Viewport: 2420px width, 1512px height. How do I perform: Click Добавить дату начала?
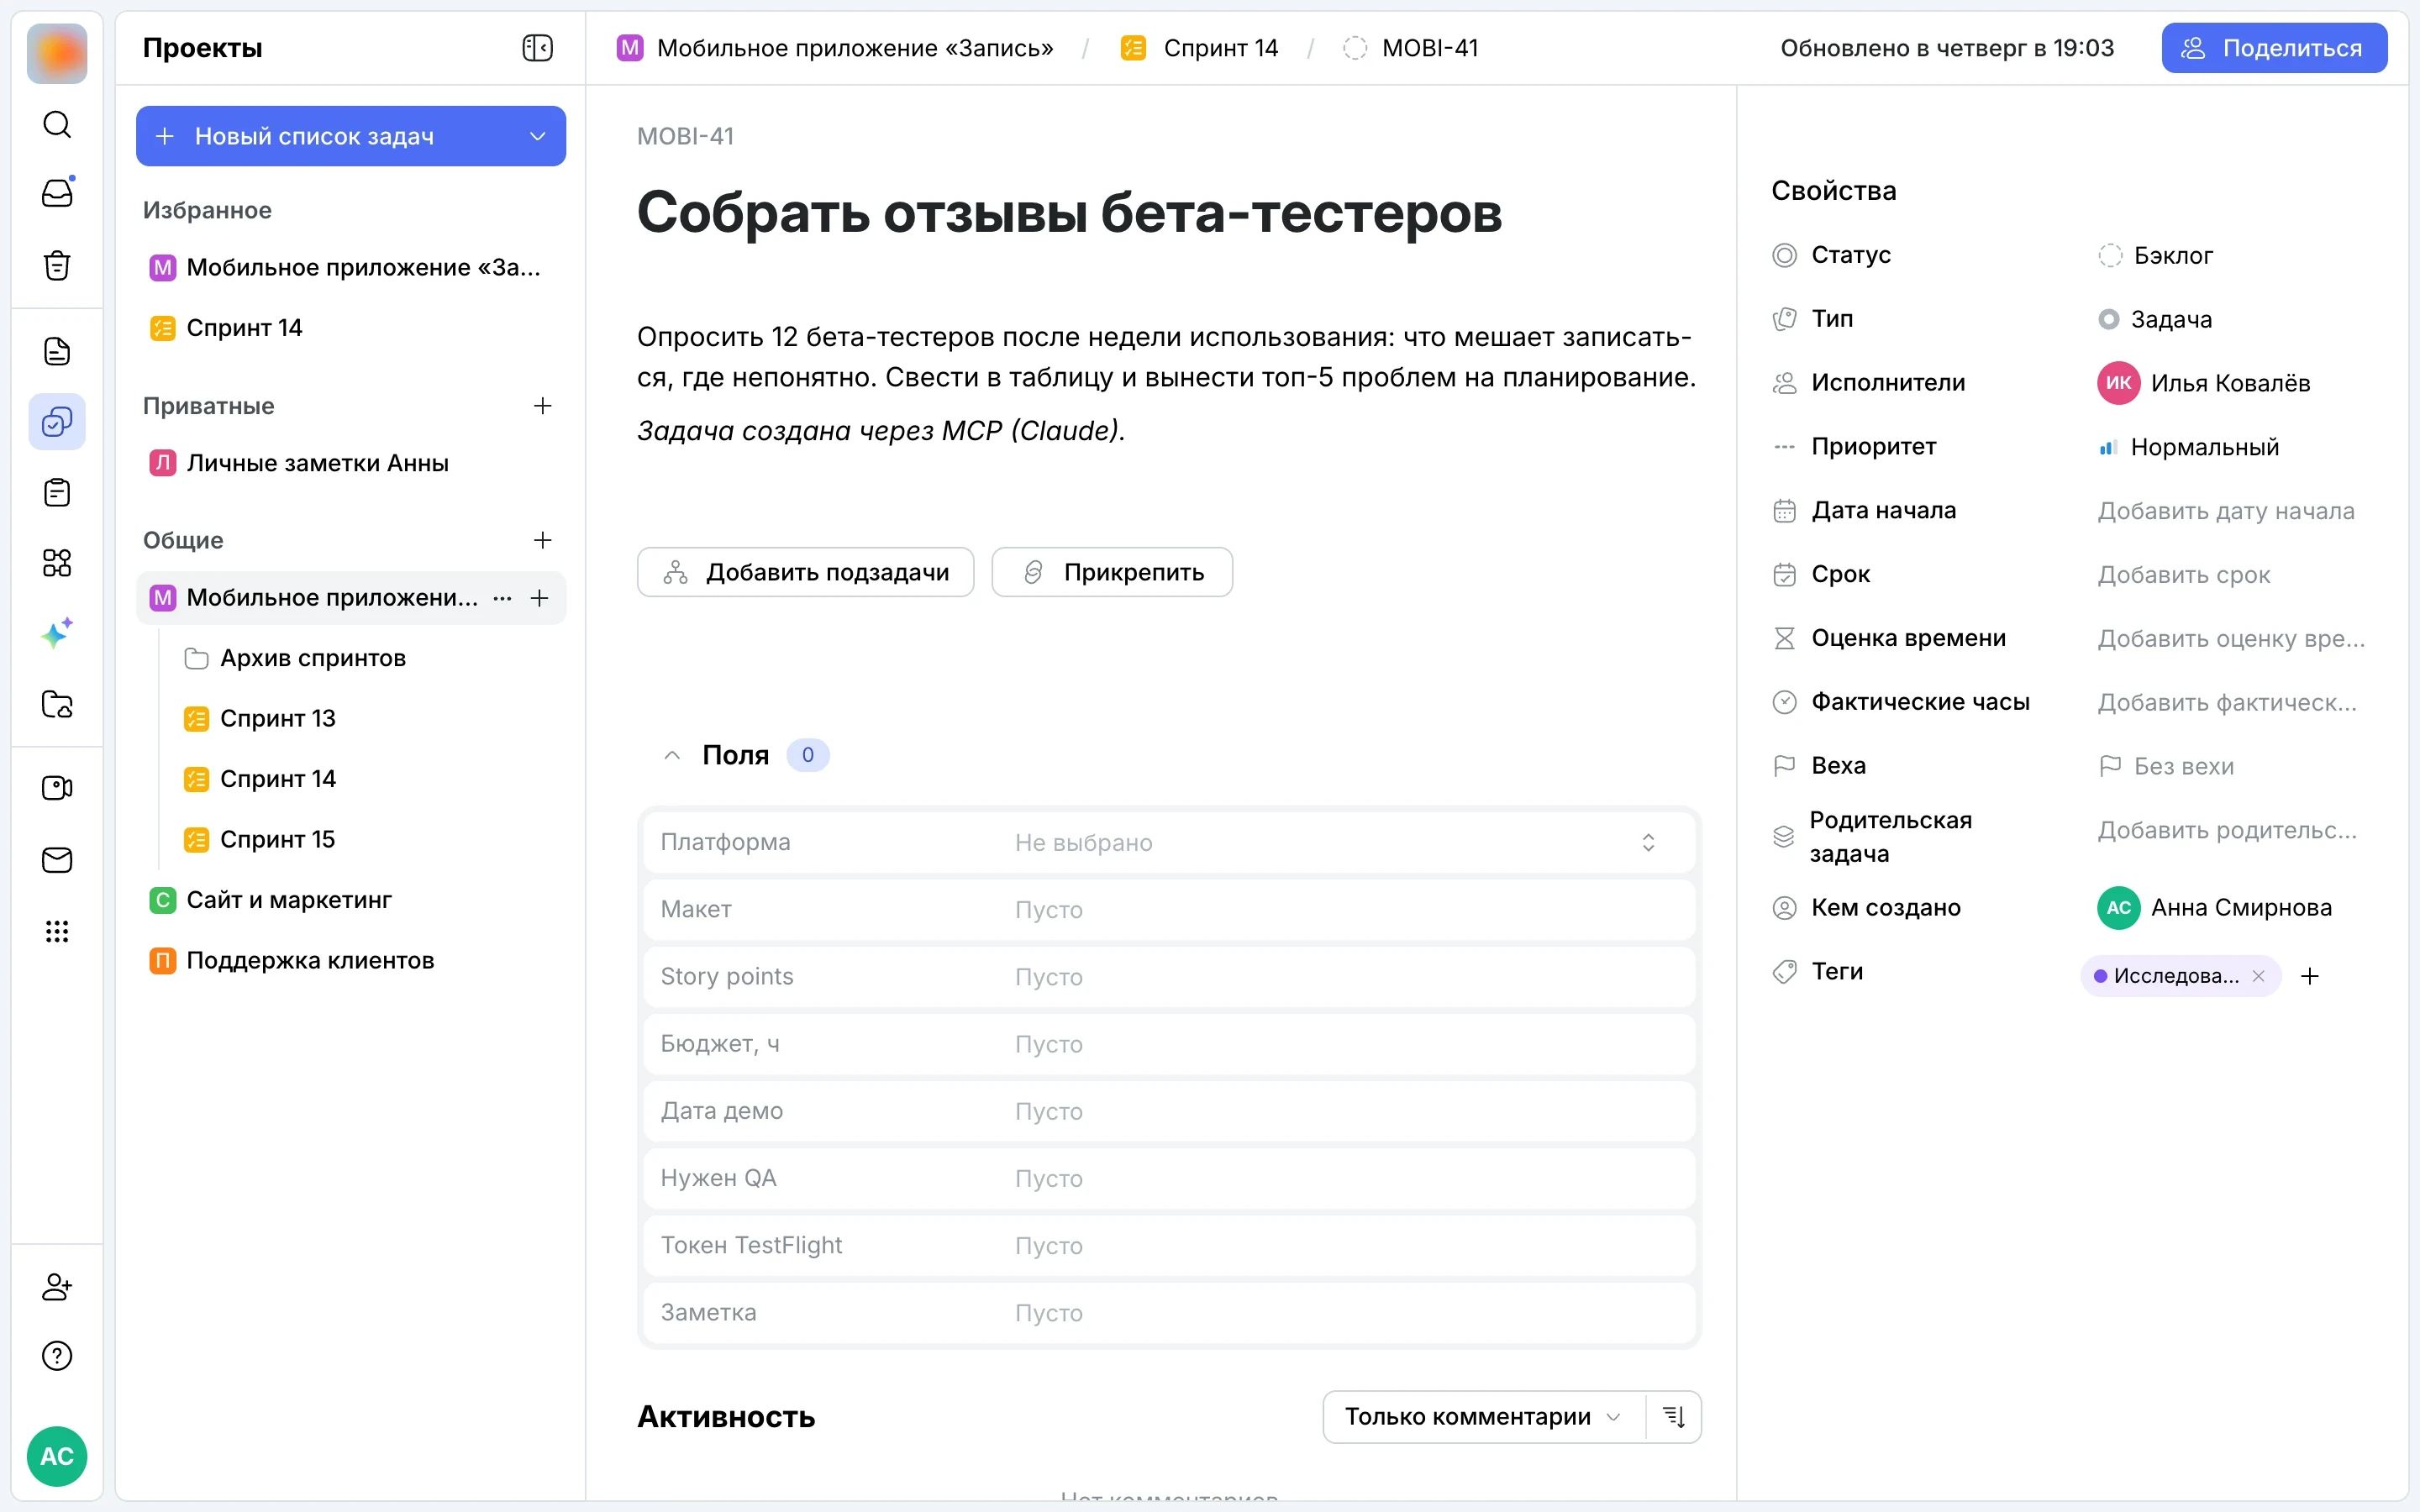[x=2226, y=511]
